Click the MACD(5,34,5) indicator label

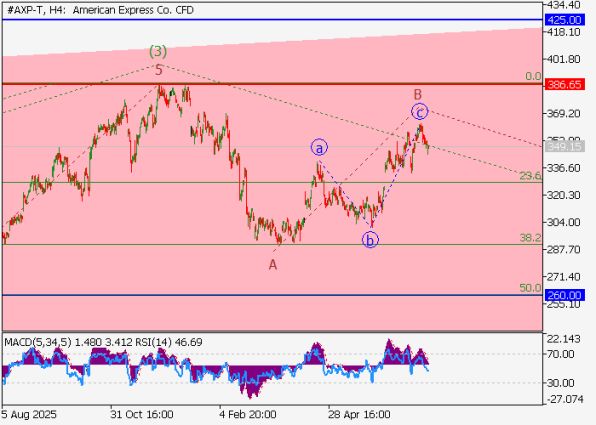[x=38, y=342]
